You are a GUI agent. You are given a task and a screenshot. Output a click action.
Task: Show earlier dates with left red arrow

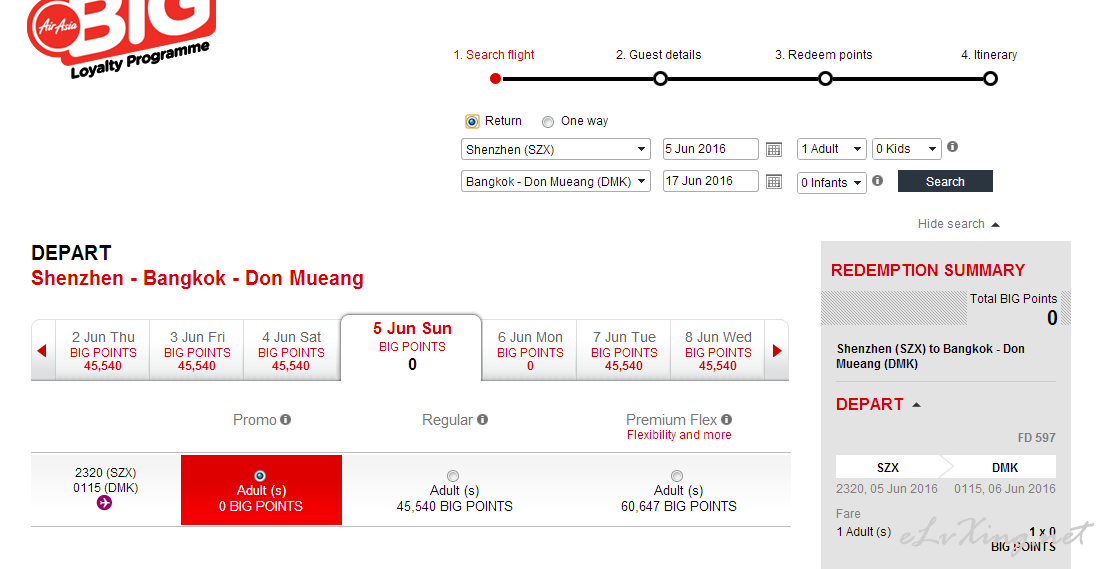42,351
